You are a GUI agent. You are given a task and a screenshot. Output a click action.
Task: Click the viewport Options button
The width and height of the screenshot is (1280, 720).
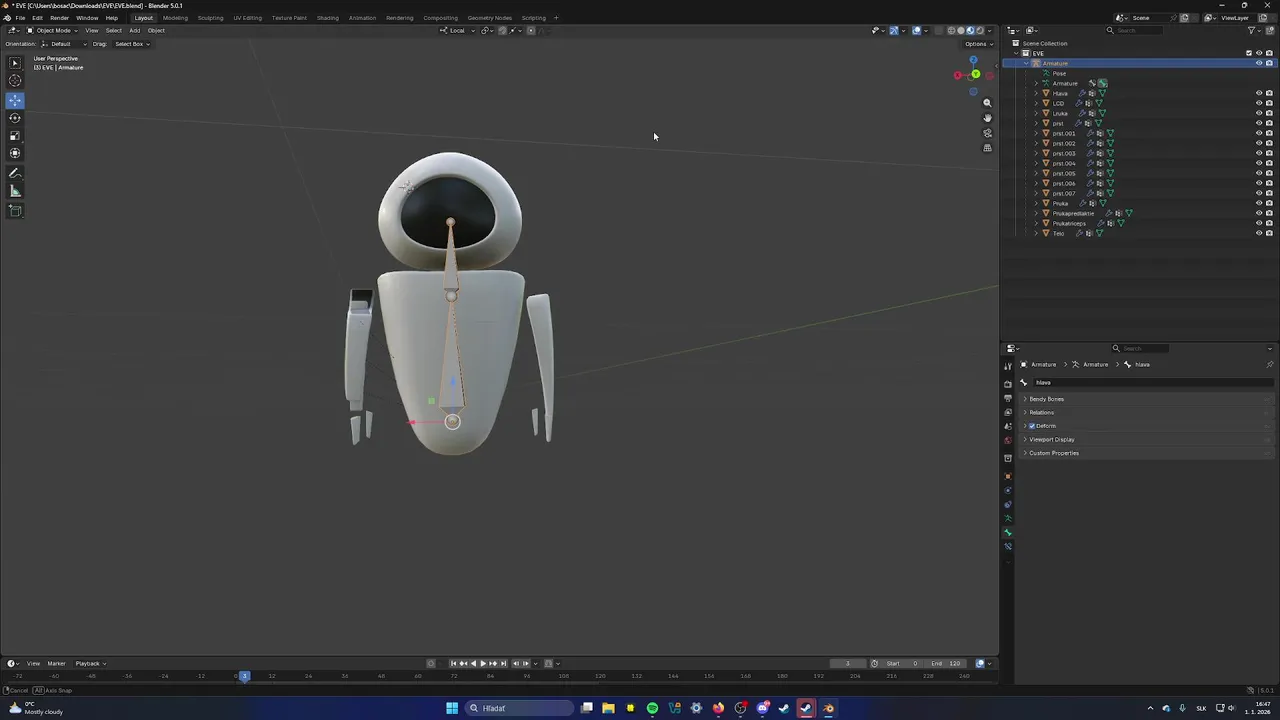pos(978,44)
